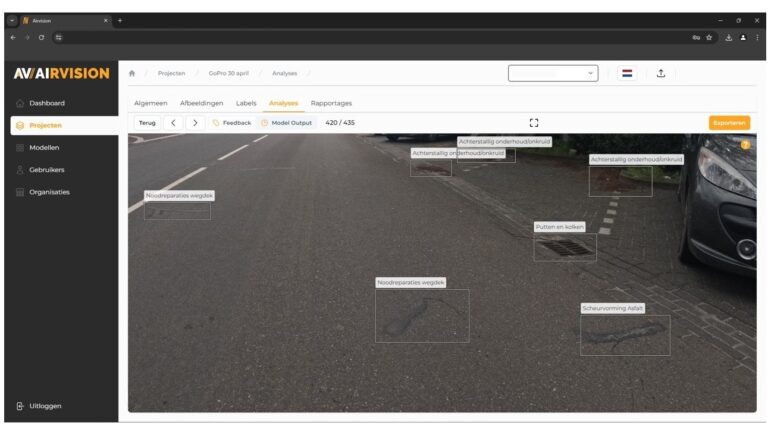Select the Scheurvorming Asfalt label
768x432 pixels.
pos(613,309)
